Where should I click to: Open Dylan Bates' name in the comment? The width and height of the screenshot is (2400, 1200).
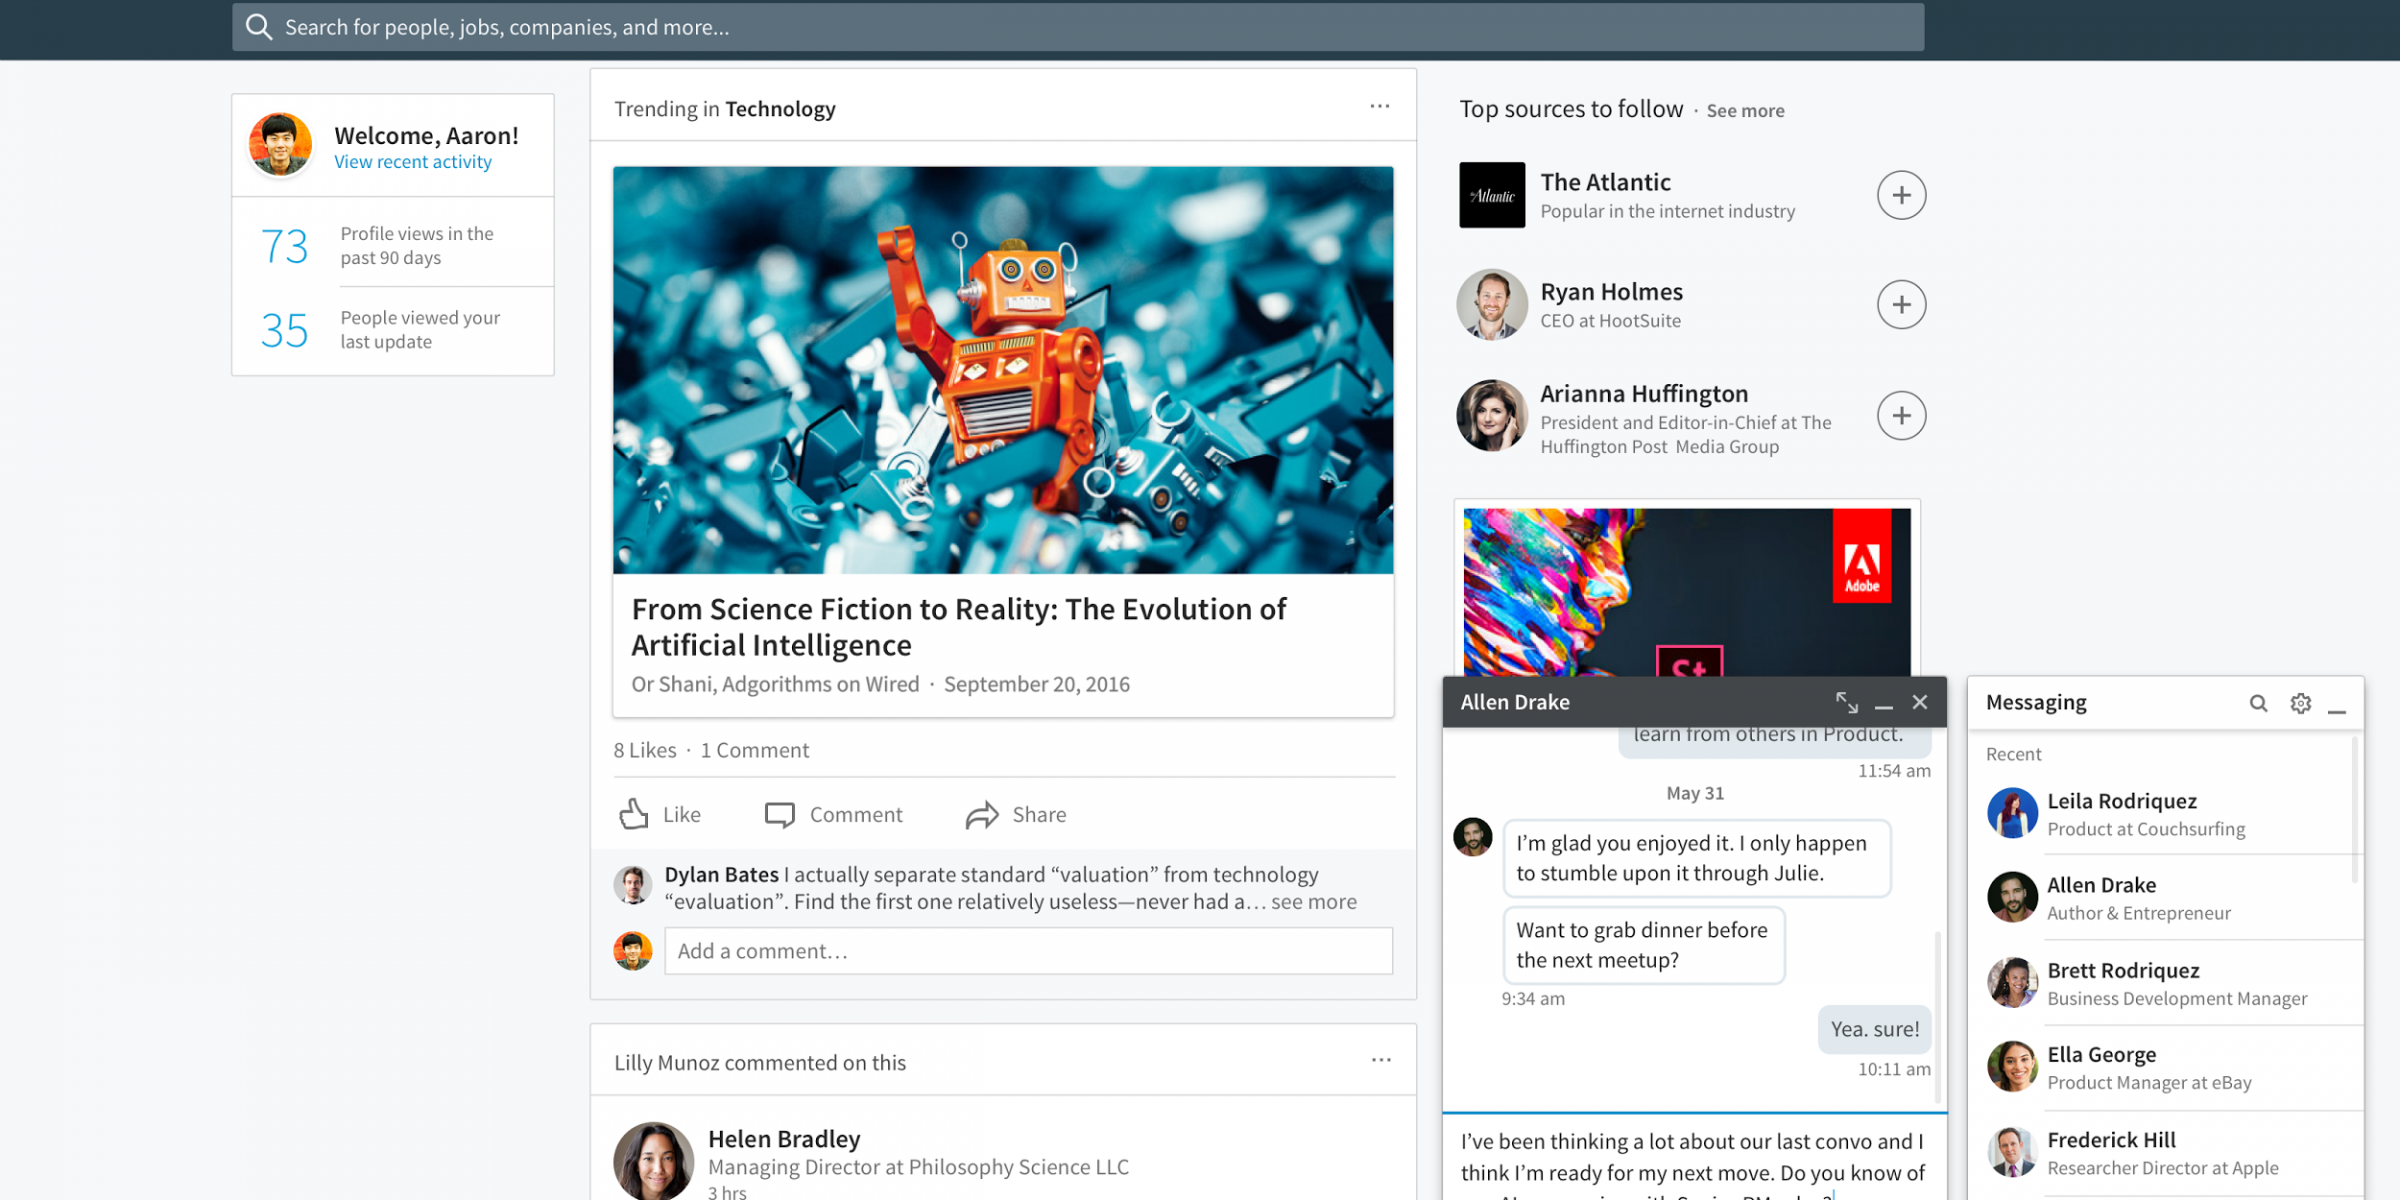coord(721,874)
